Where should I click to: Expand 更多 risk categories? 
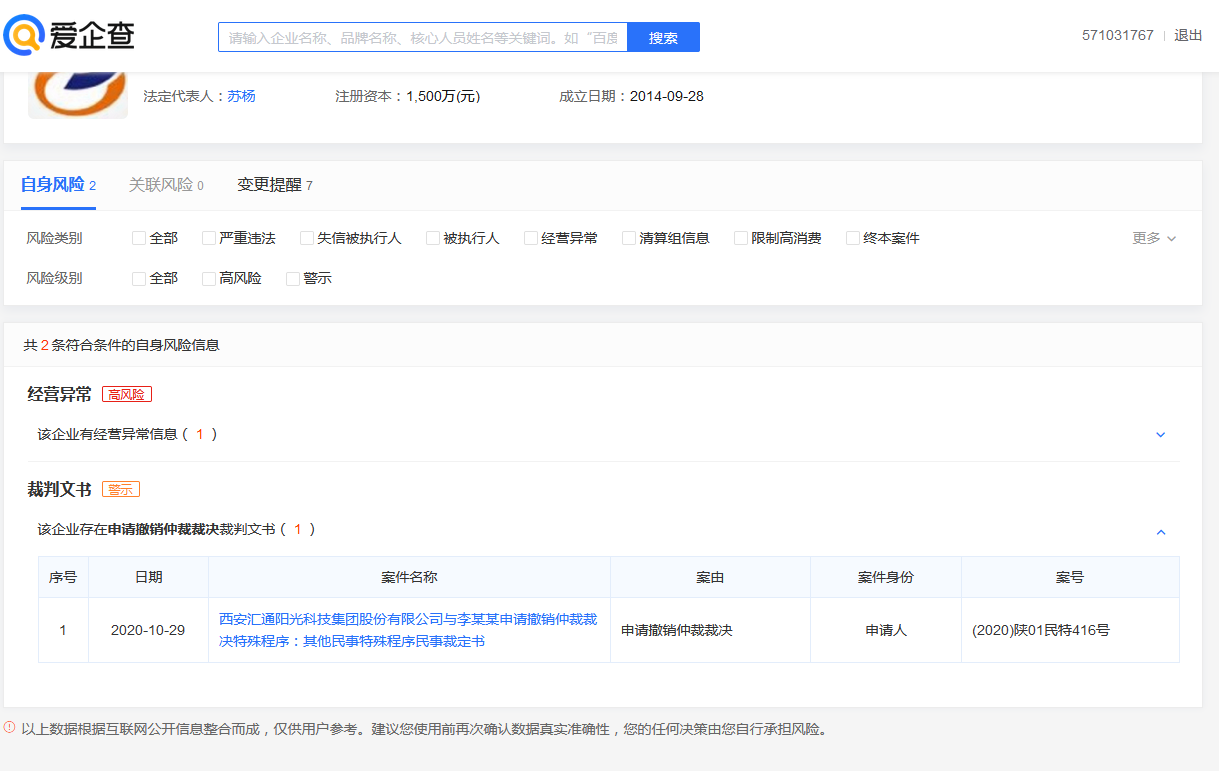(x=1154, y=238)
